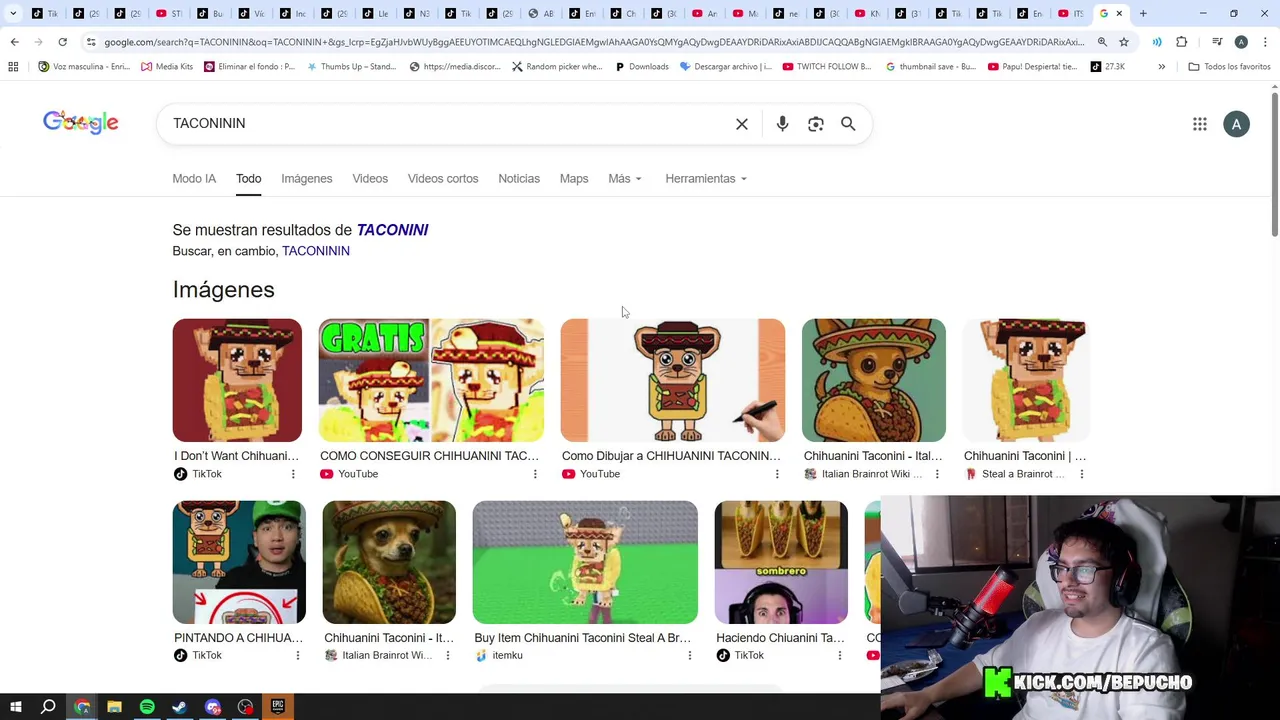
Task: Open the 'Downloads' bookmark
Action: [x=642, y=66]
